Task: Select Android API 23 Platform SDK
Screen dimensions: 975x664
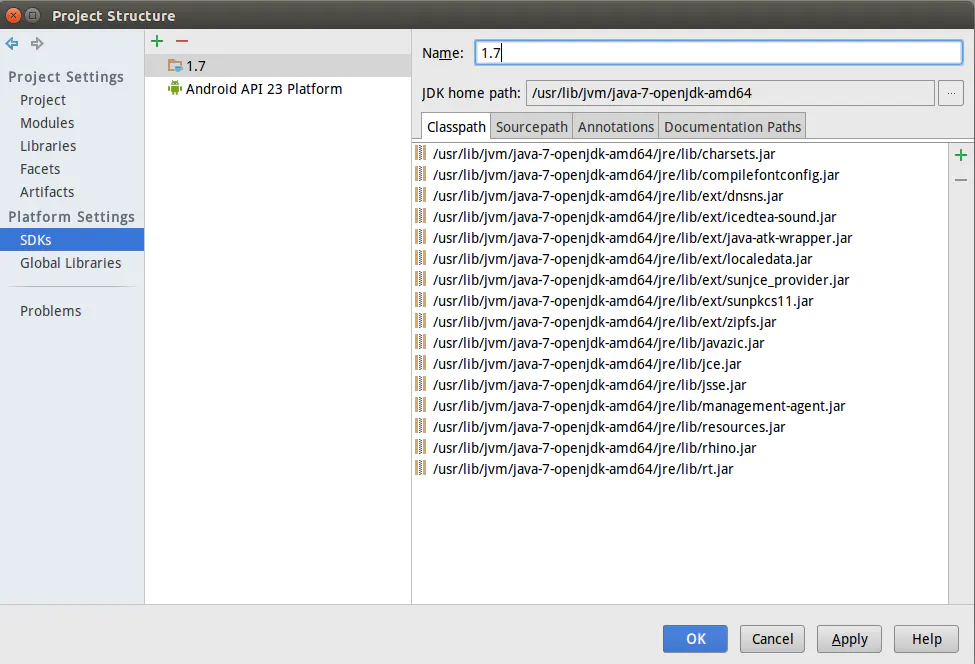Action: (x=278, y=88)
